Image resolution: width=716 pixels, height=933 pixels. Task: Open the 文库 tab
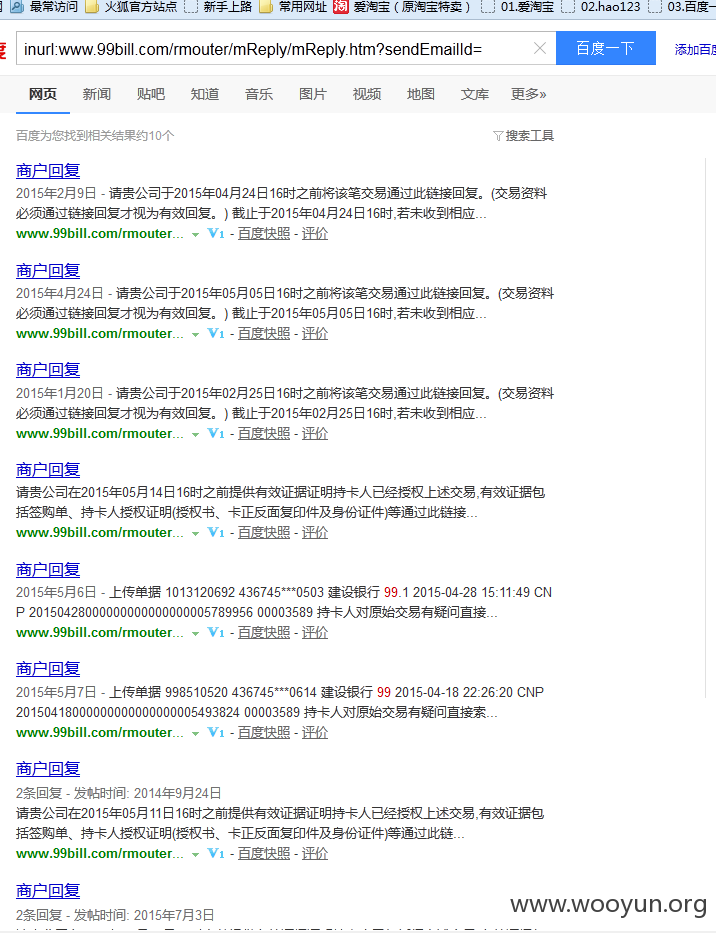click(474, 94)
